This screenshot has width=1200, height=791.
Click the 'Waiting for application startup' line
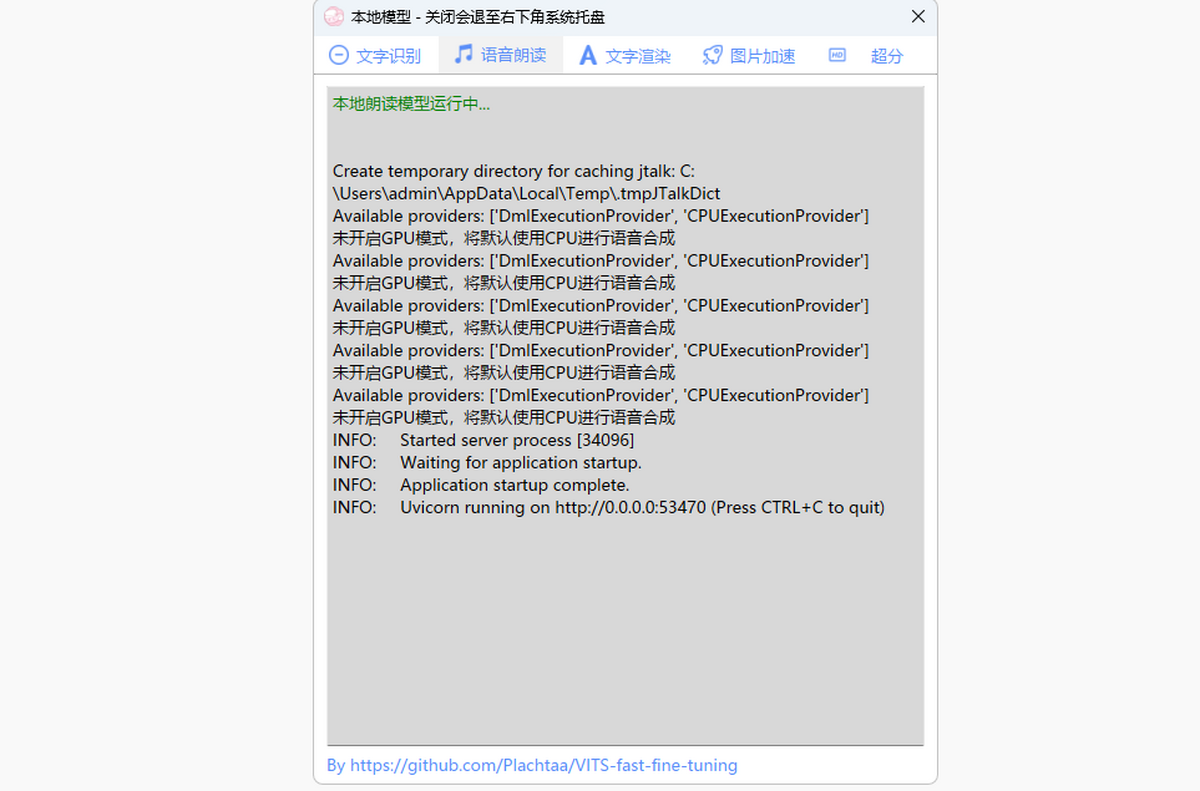tap(487, 463)
